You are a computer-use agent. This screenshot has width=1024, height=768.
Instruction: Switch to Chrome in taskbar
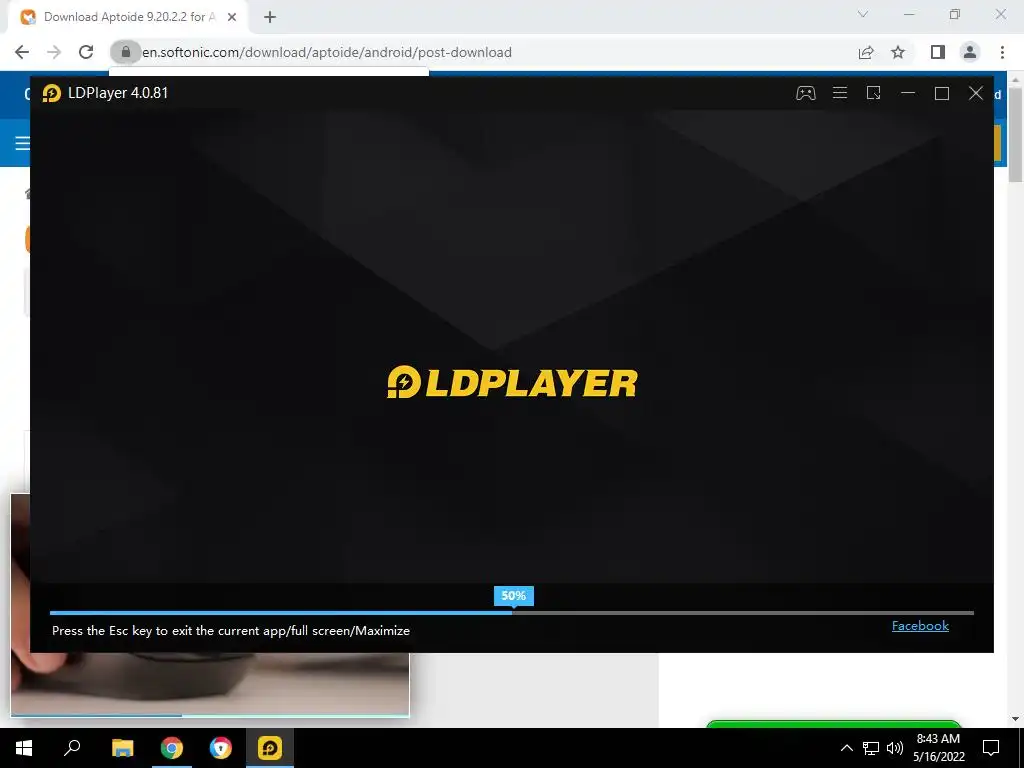172,747
